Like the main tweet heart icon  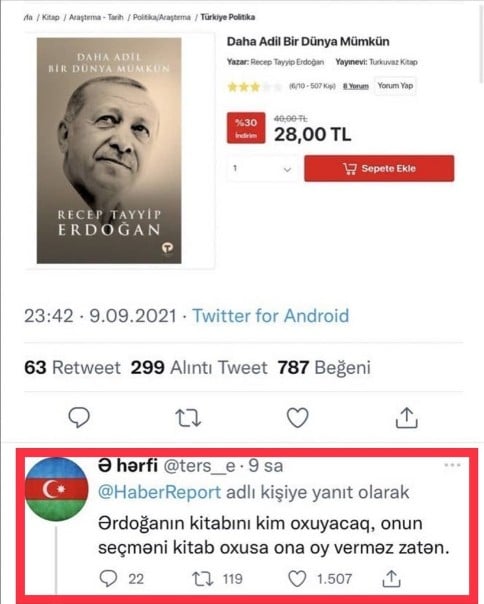click(x=297, y=417)
